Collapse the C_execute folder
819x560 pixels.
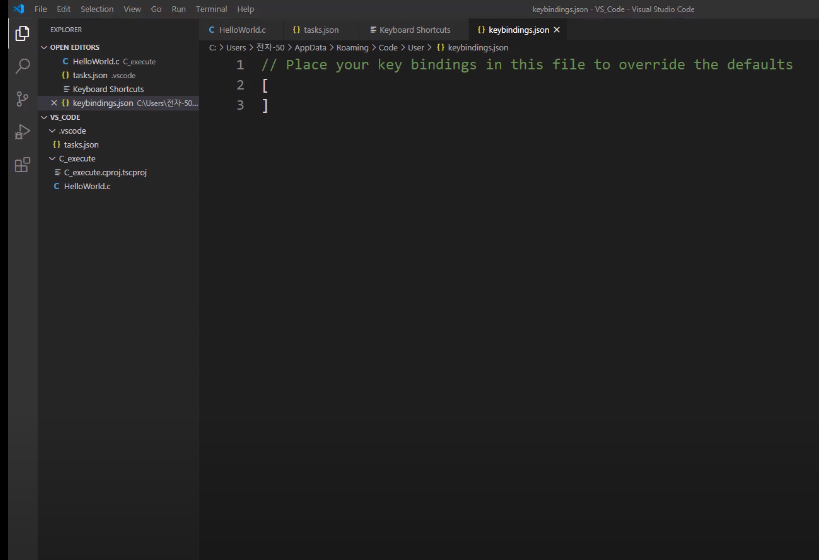pyautogui.click(x=52, y=158)
